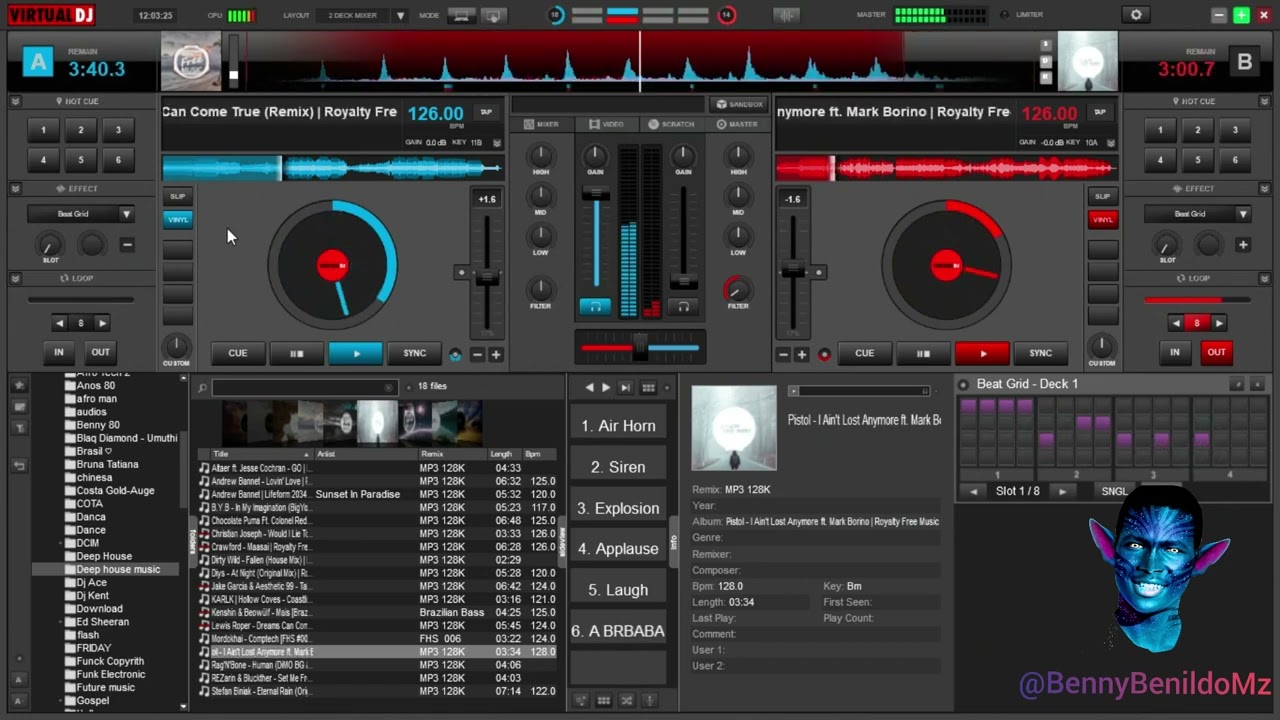Open the VirtualDJ settings gear
This screenshot has width=1280, height=720.
pos(1136,15)
